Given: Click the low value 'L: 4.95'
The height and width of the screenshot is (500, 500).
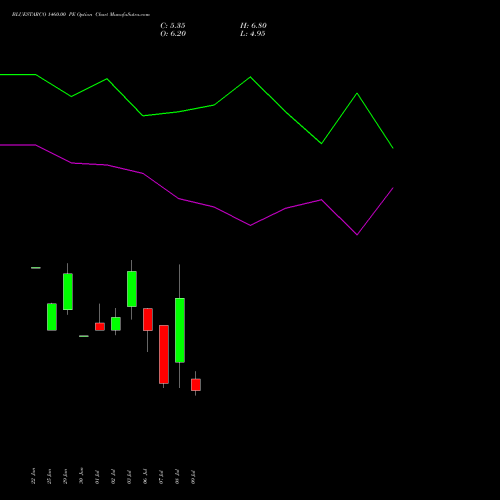Looking at the screenshot, I should [253, 34].
